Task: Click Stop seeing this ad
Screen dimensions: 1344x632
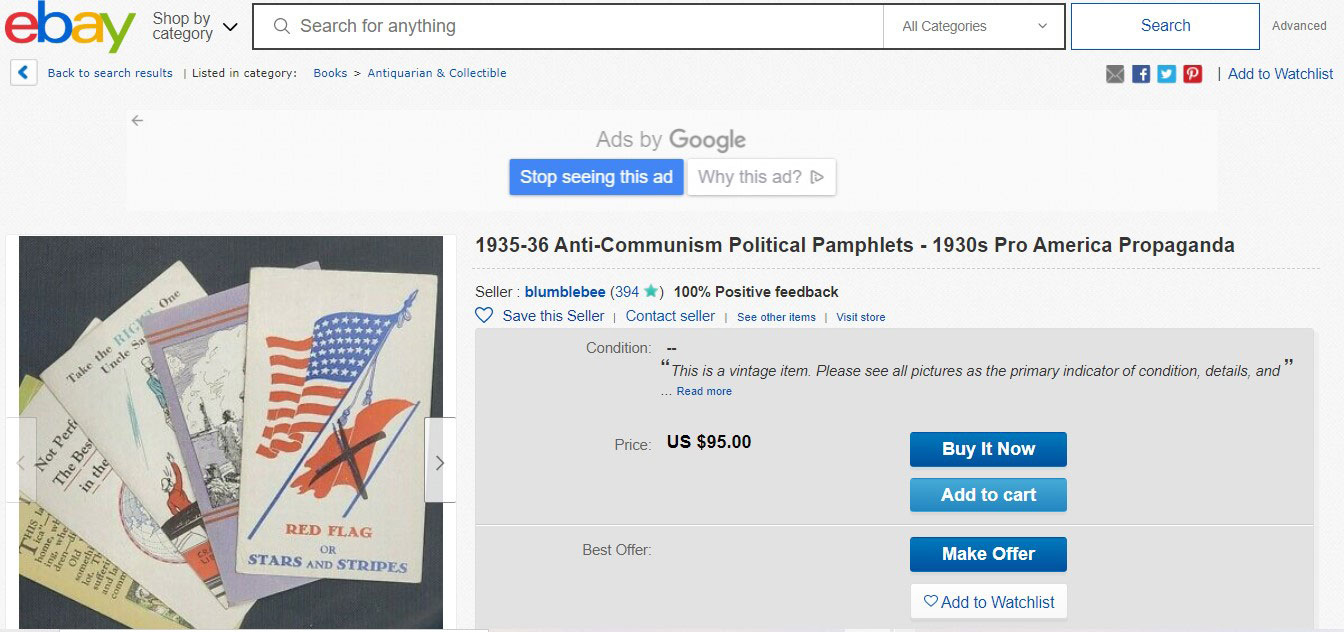Action: tap(596, 176)
